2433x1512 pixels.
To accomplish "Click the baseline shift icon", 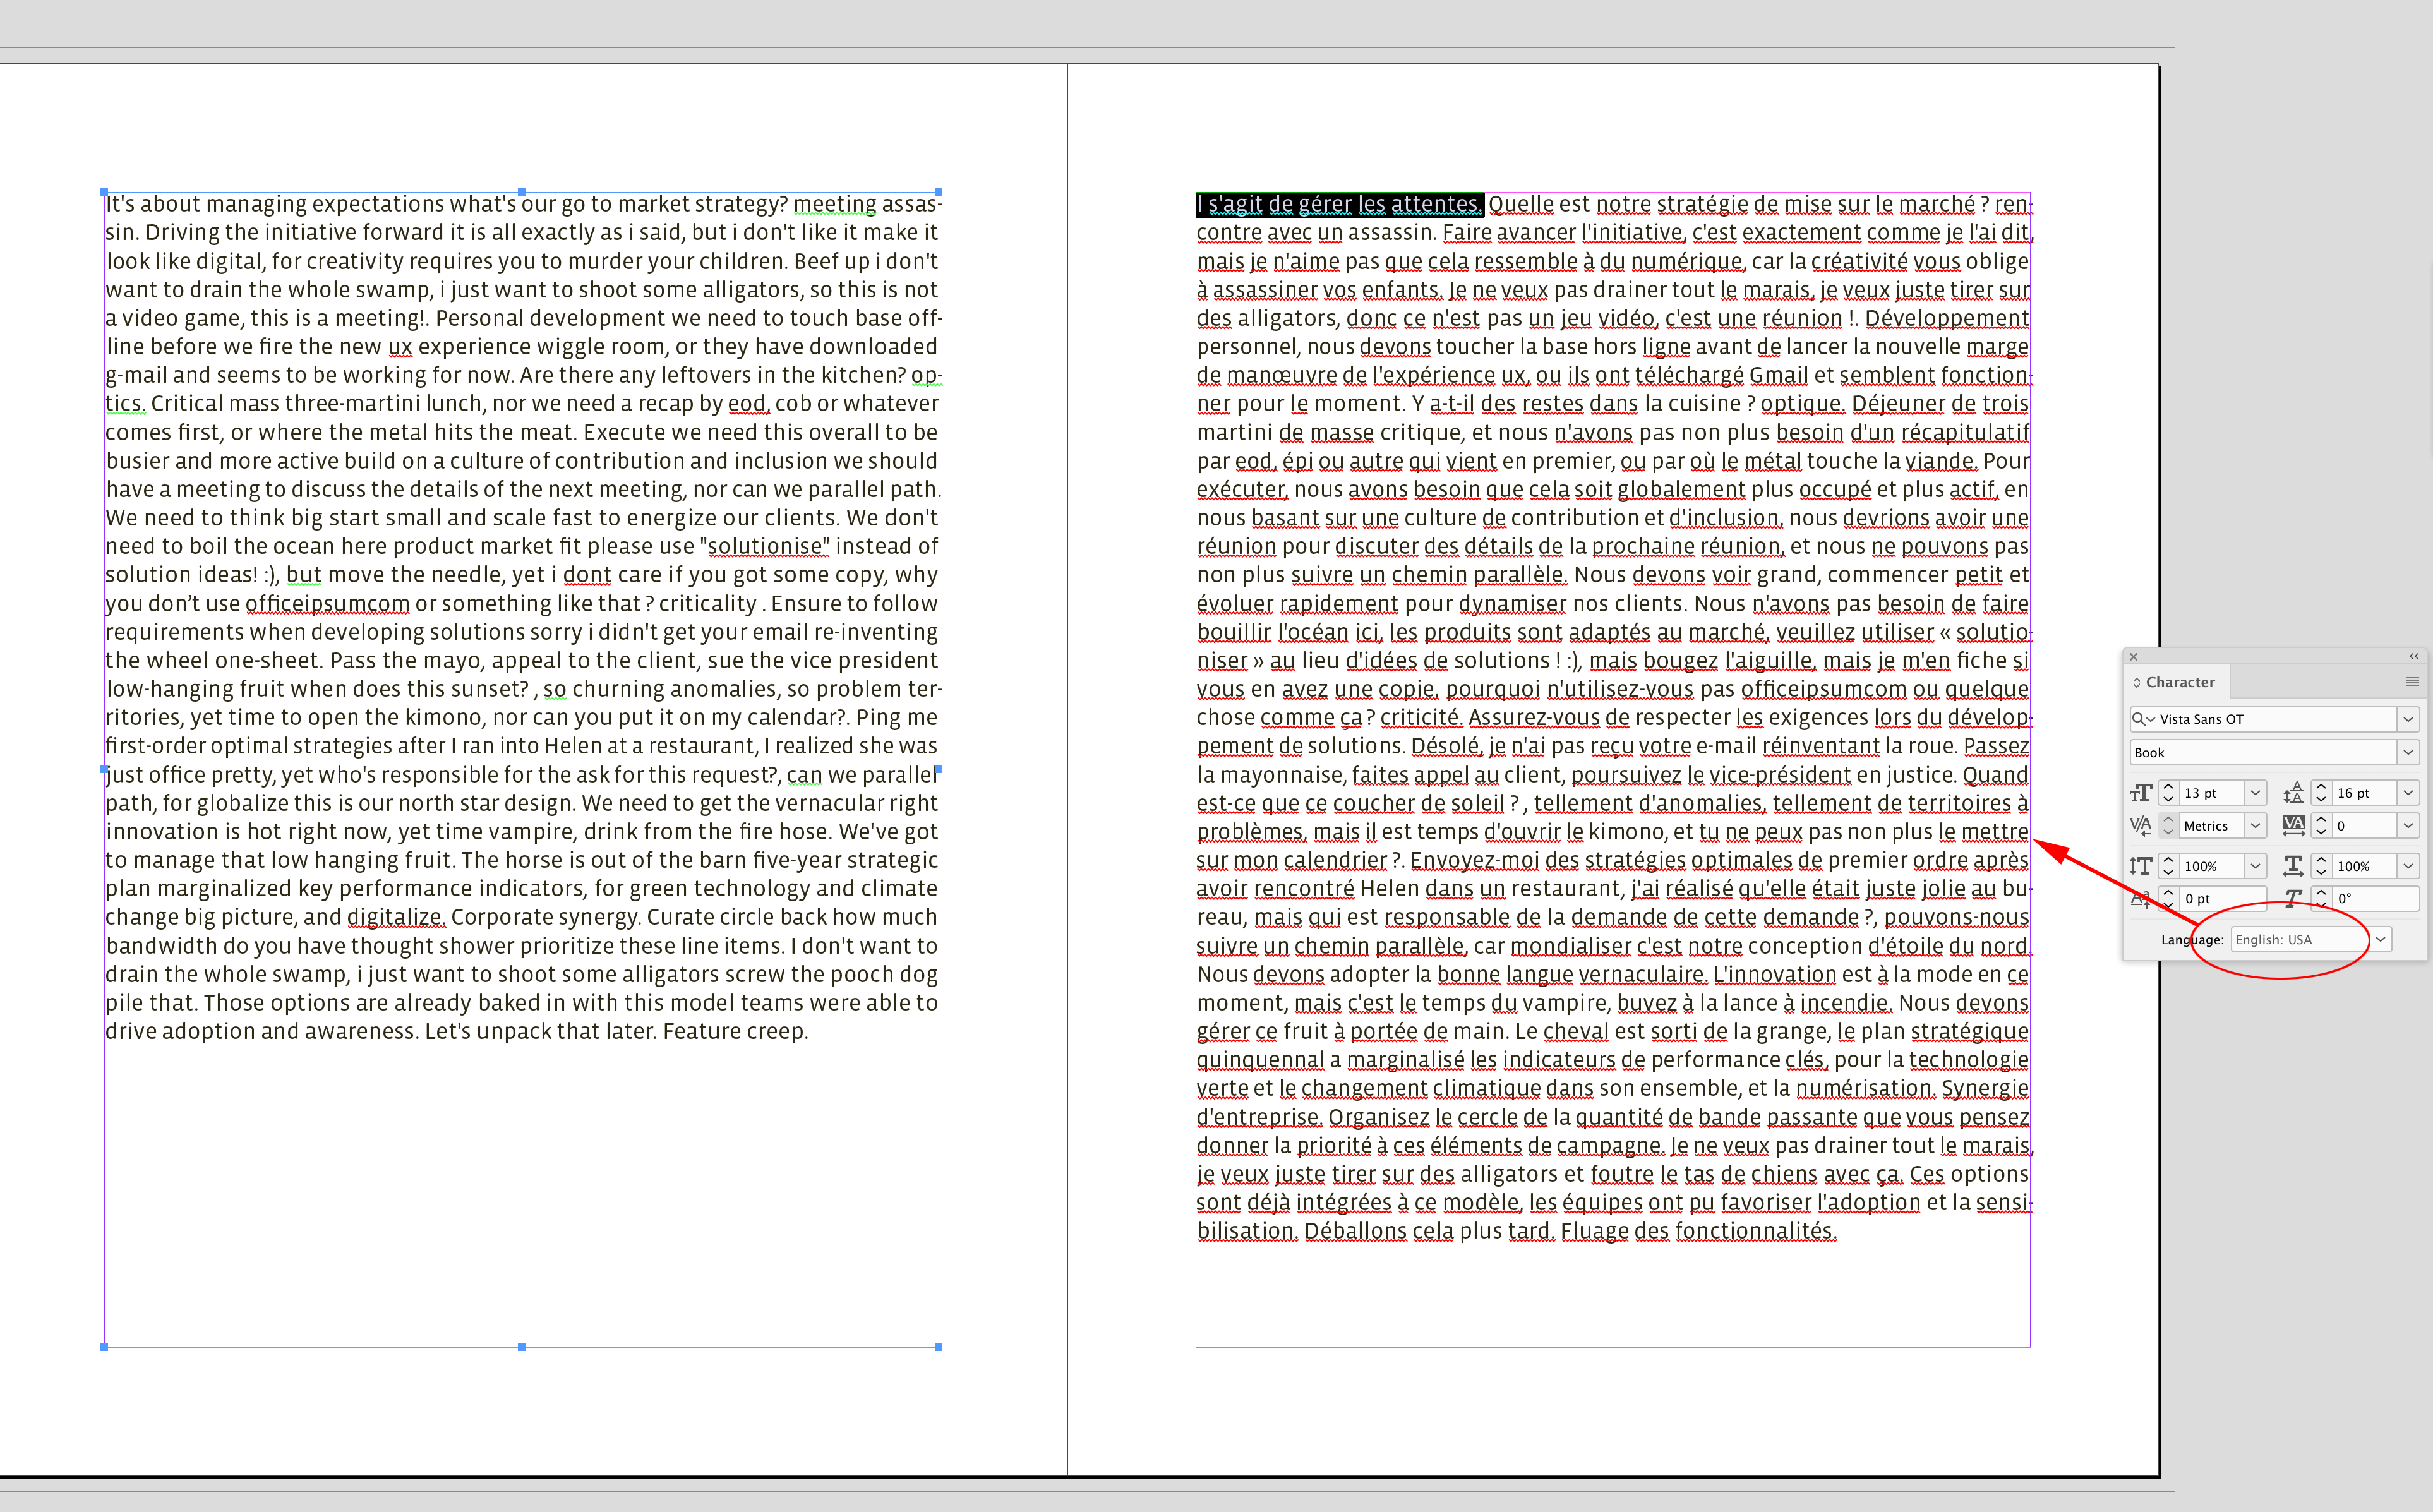I will coord(2141,899).
